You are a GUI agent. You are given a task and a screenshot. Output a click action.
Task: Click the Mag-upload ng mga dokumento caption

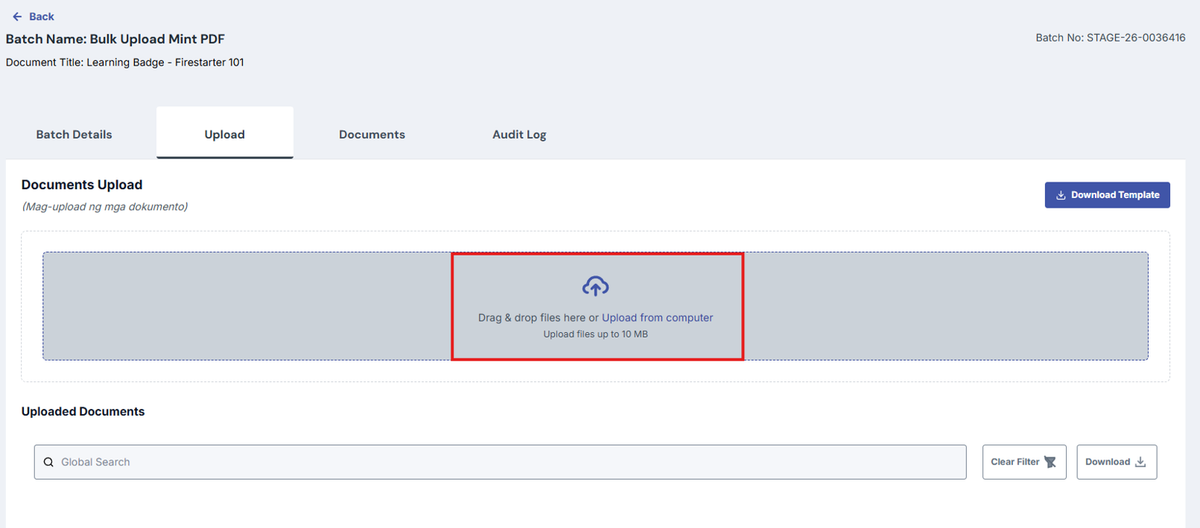click(x=105, y=207)
